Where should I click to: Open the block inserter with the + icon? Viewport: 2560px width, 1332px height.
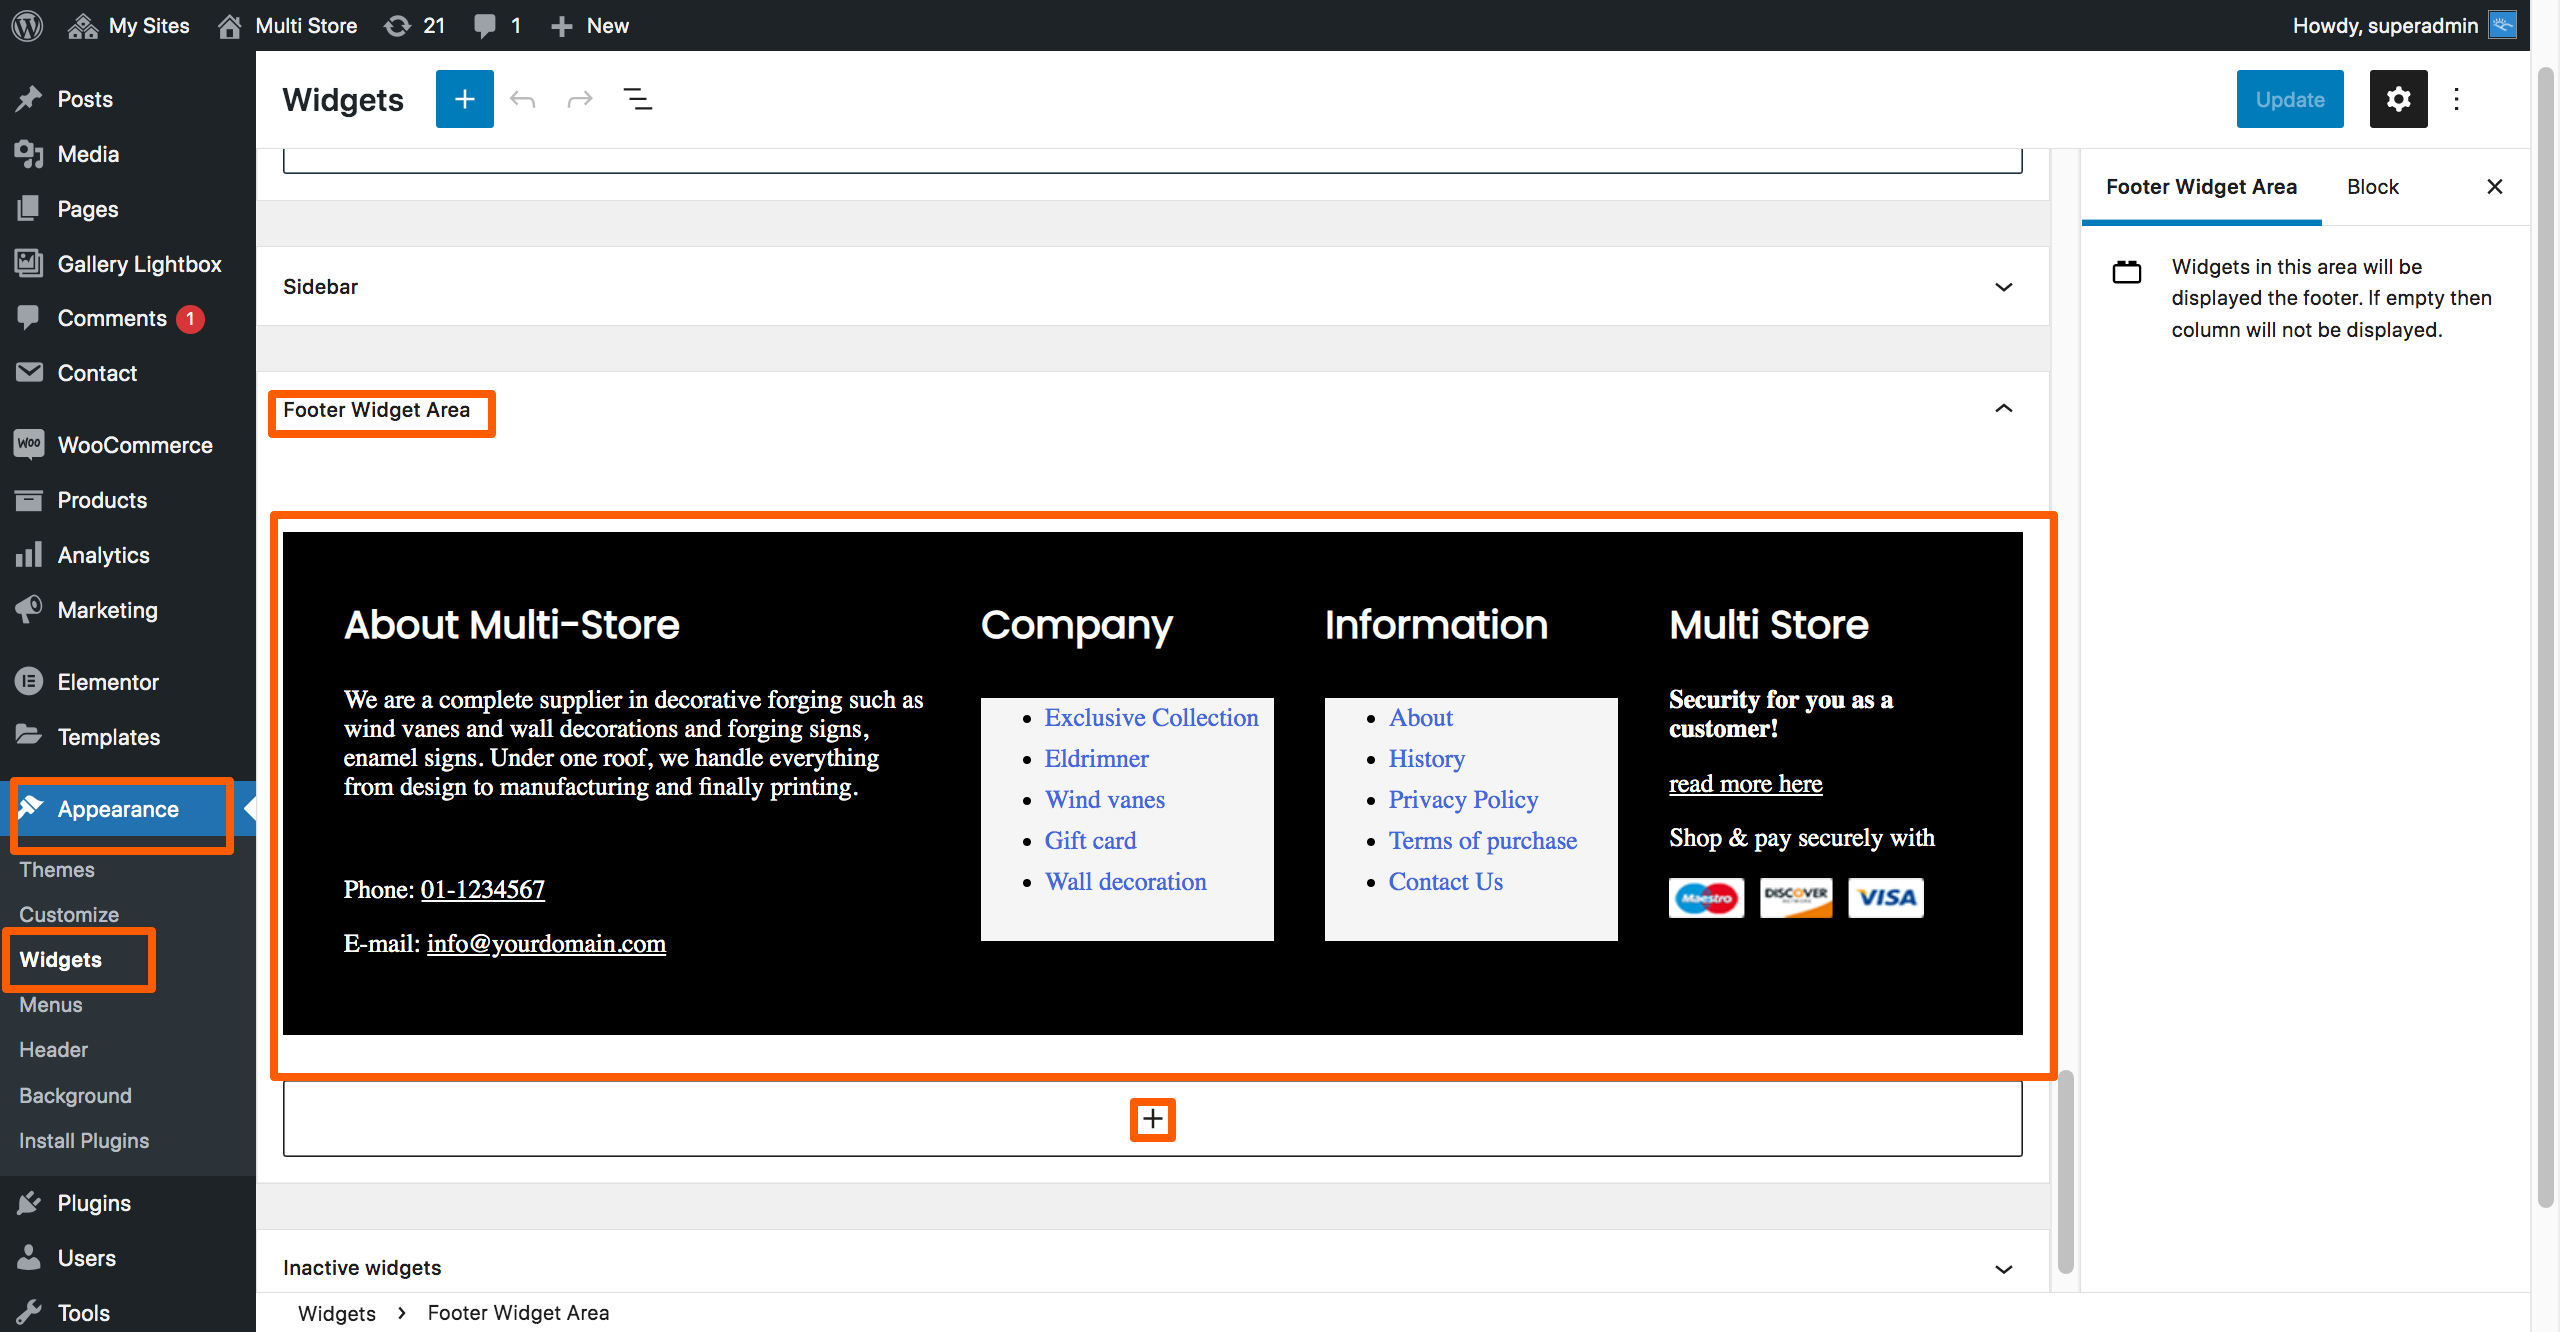click(464, 98)
